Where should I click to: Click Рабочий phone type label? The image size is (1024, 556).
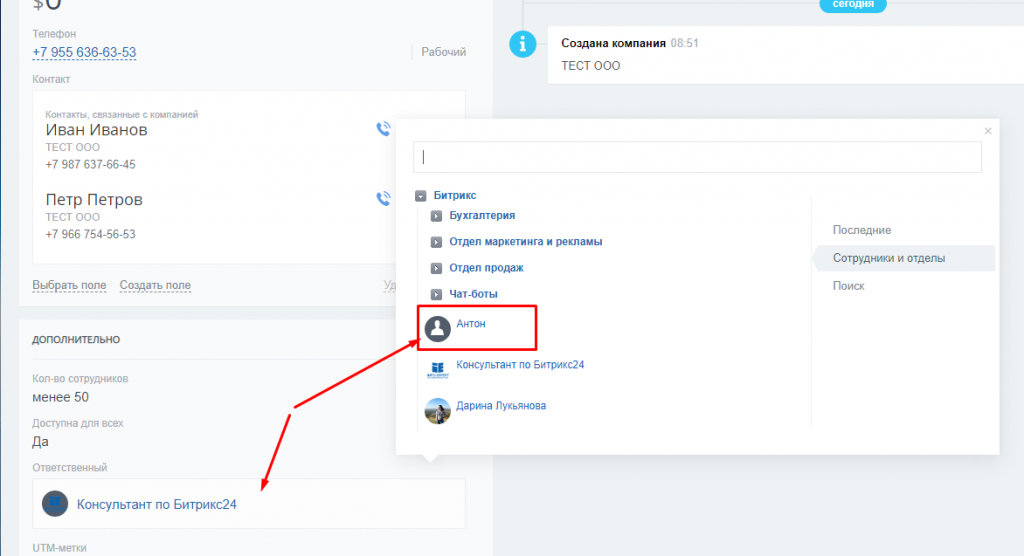point(443,52)
